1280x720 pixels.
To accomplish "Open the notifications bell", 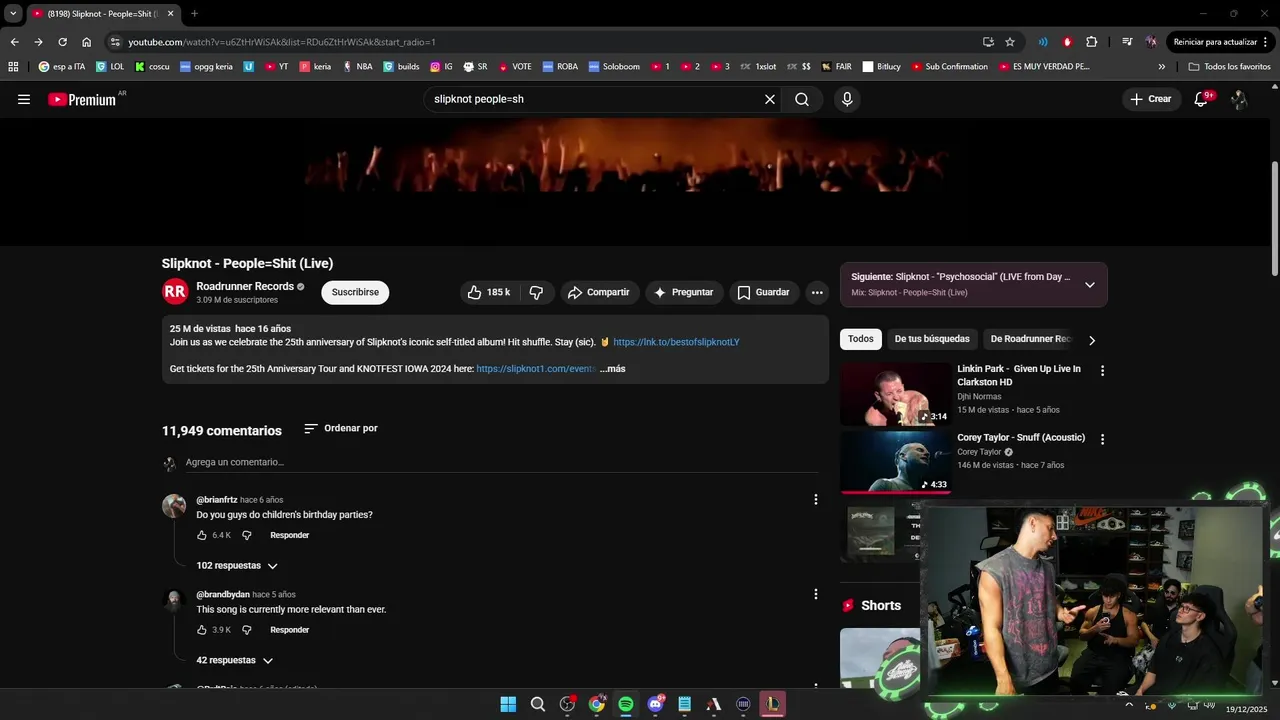I will pyautogui.click(x=1202, y=99).
